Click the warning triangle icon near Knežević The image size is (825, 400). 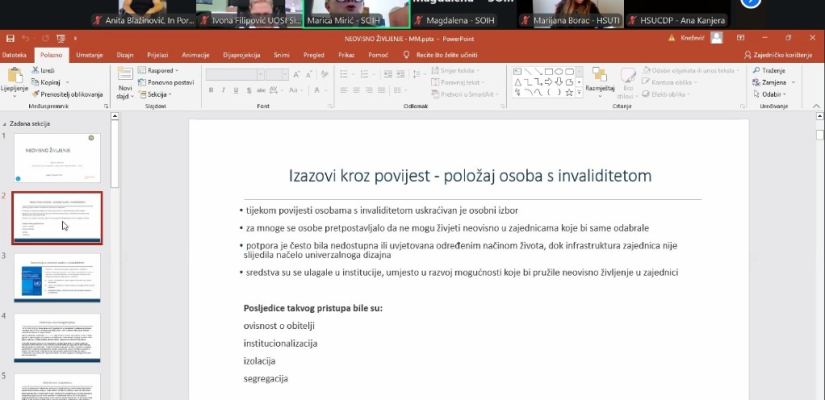tap(672, 38)
